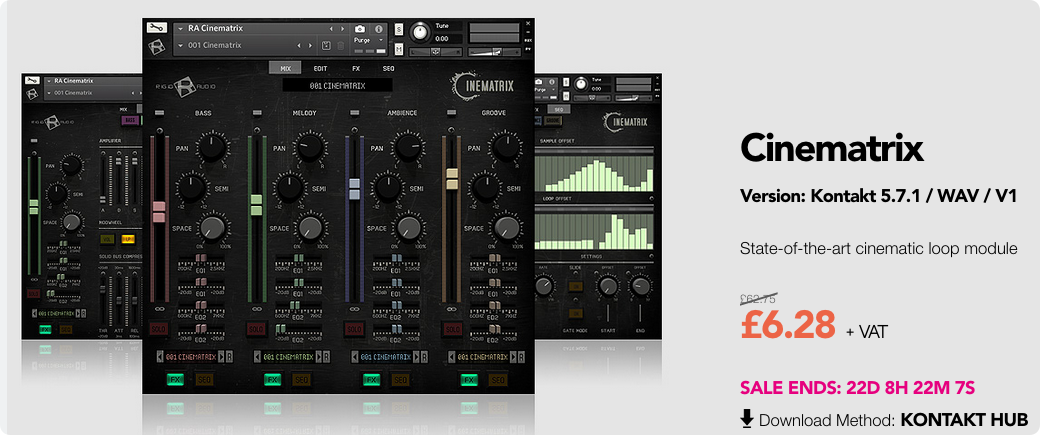Image resolution: width=1040 pixels, height=435 pixels.
Task: Select SEQ tab in right background window
Action: pos(558,109)
